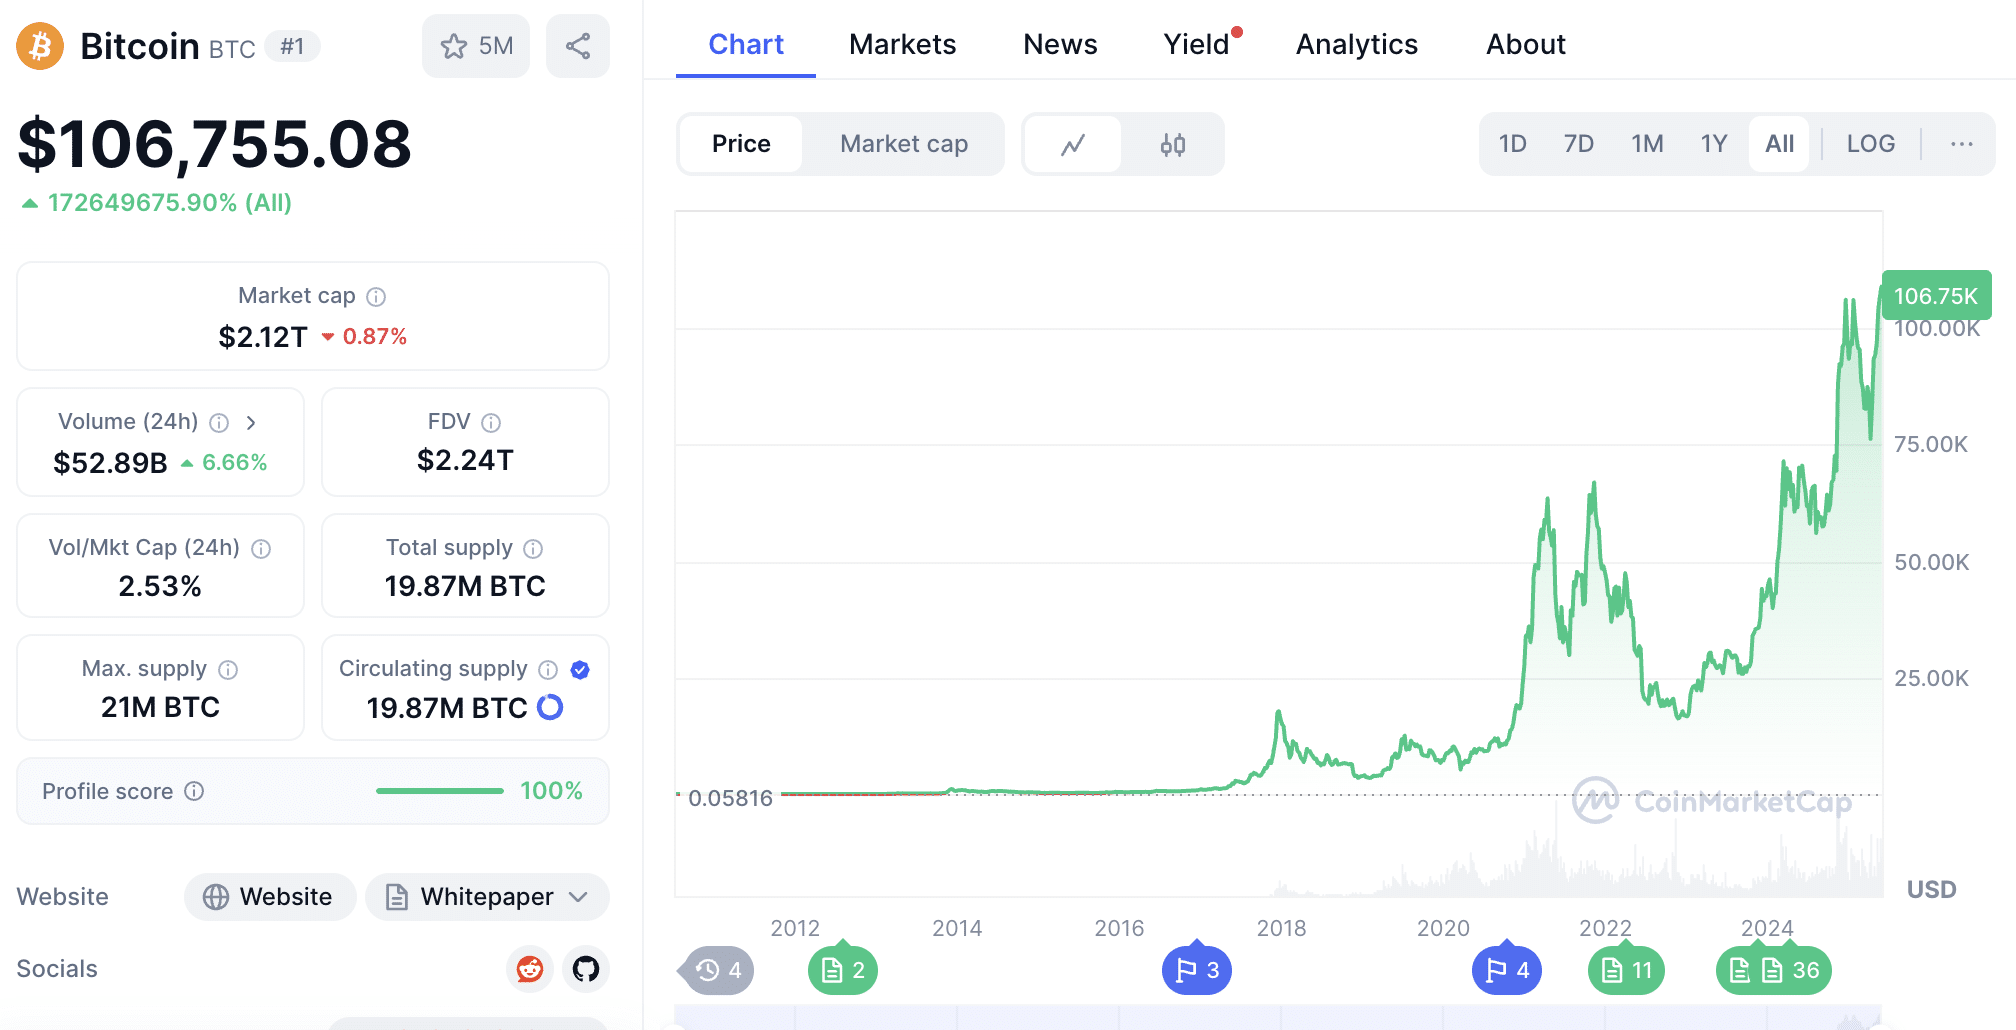Viewport: 2016px width, 1030px height.
Task: Set chart range to 1M
Action: [1647, 144]
